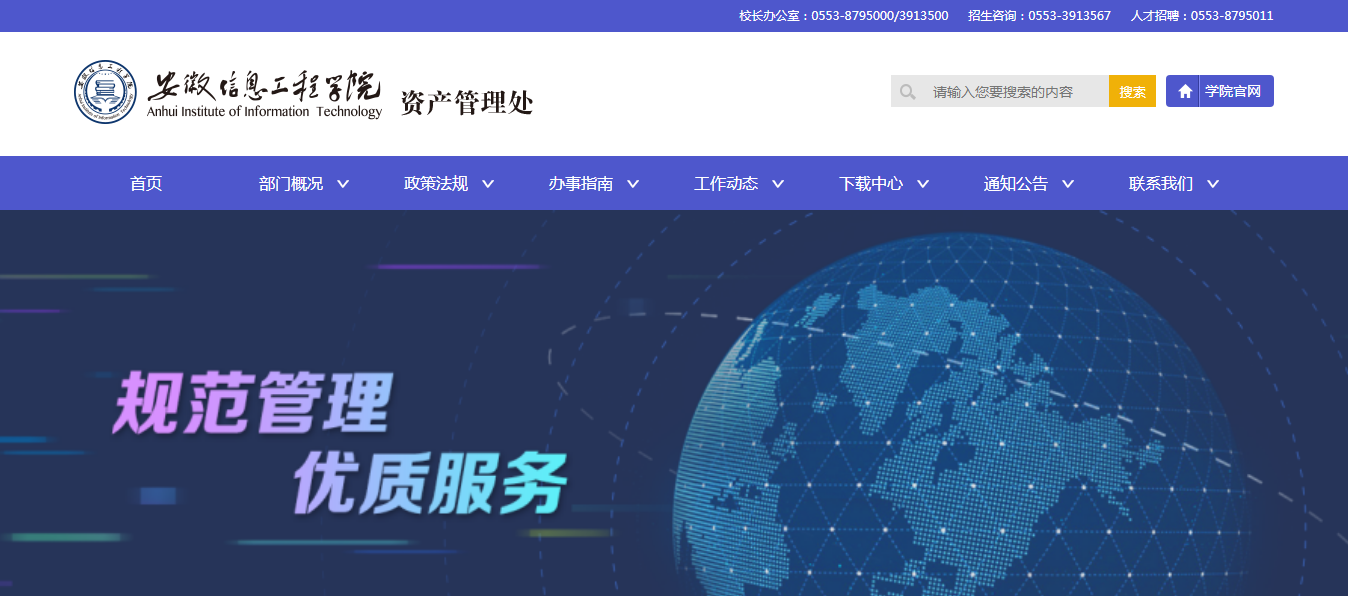Click the home icon beside 学院官网

pyautogui.click(x=1184, y=90)
